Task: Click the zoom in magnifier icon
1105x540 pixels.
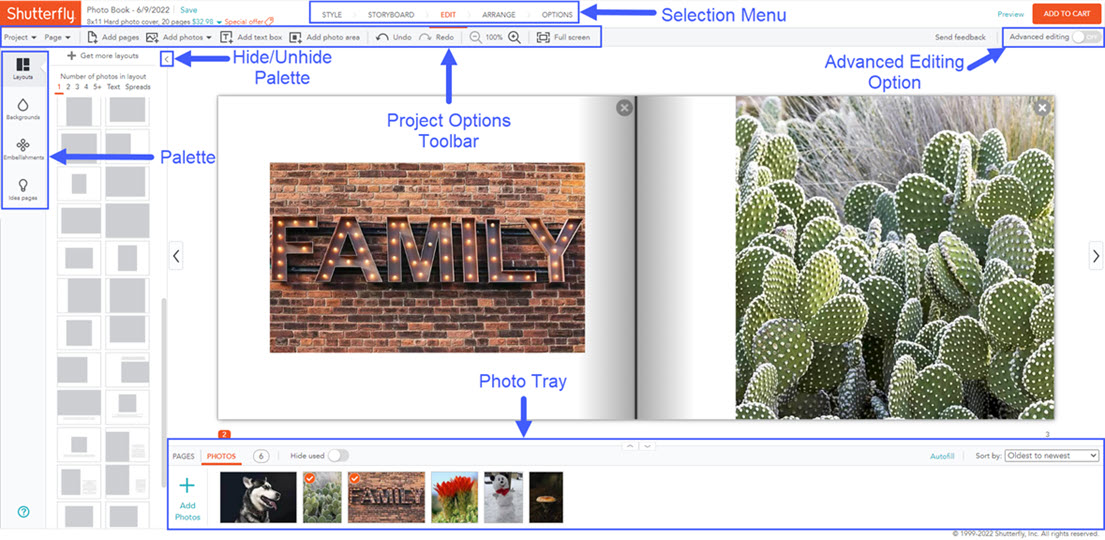Action: (x=514, y=37)
